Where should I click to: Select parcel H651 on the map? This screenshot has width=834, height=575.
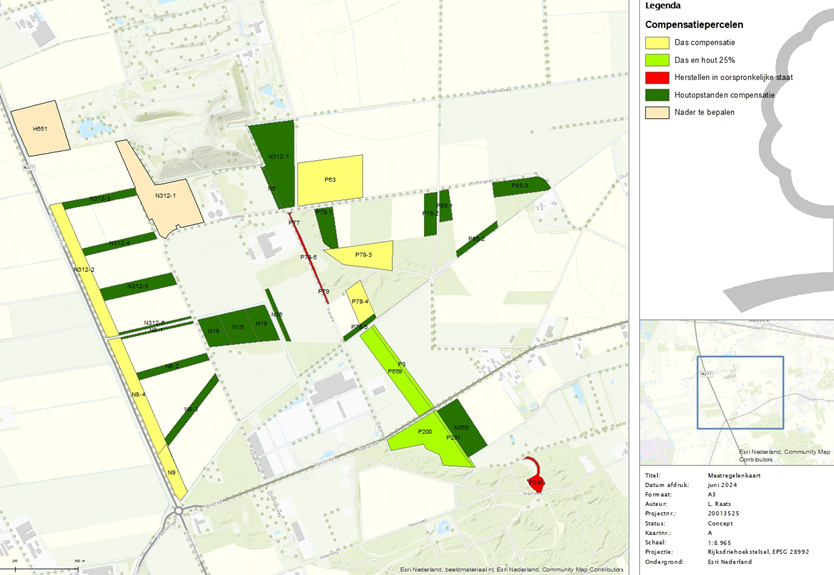[x=40, y=128]
